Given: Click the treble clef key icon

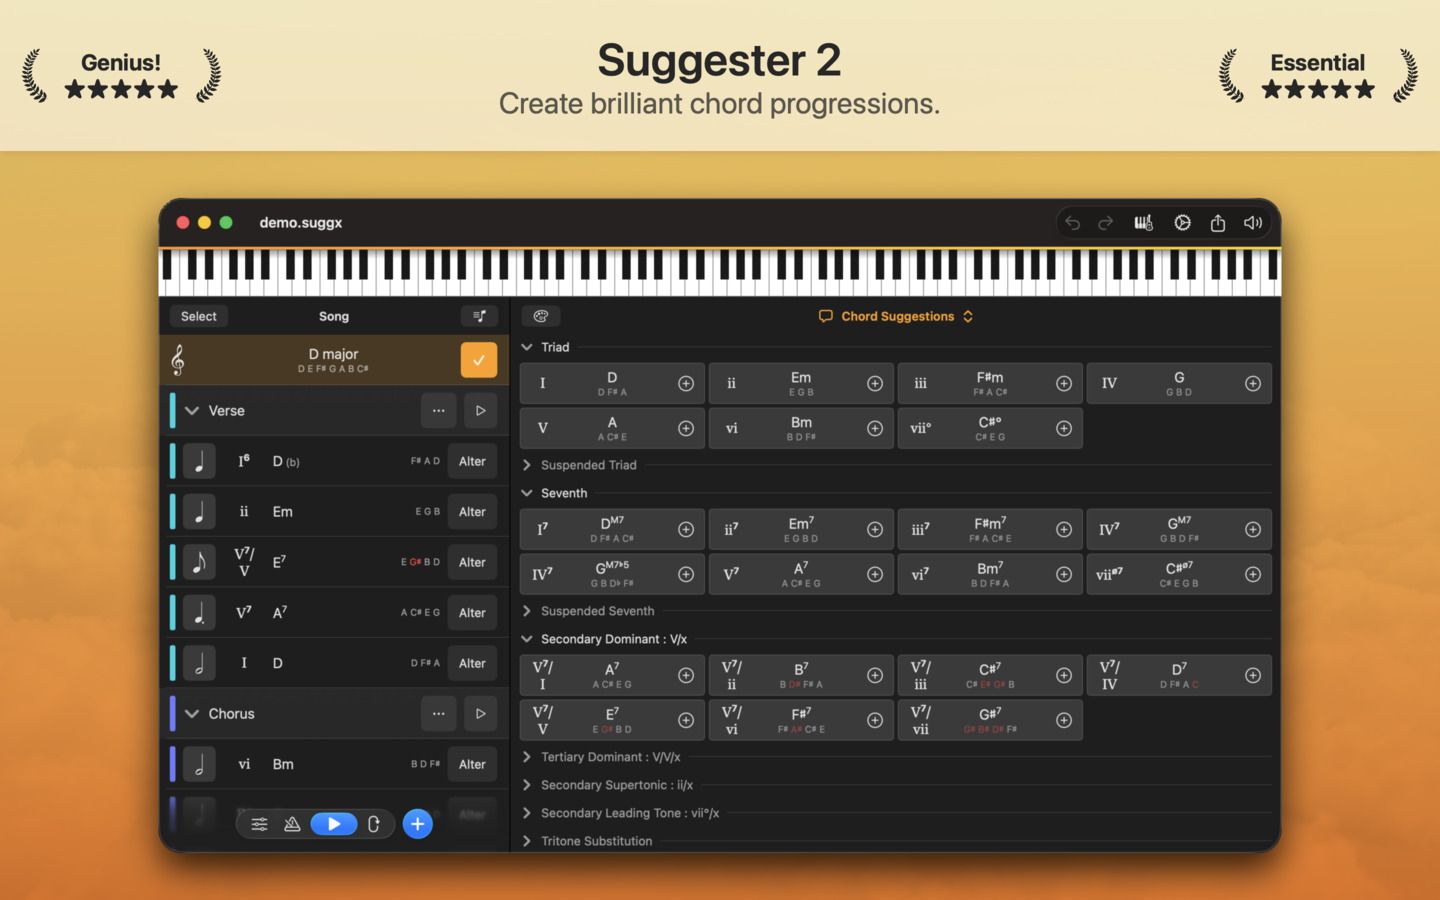Looking at the screenshot, I should click(178, 360).
